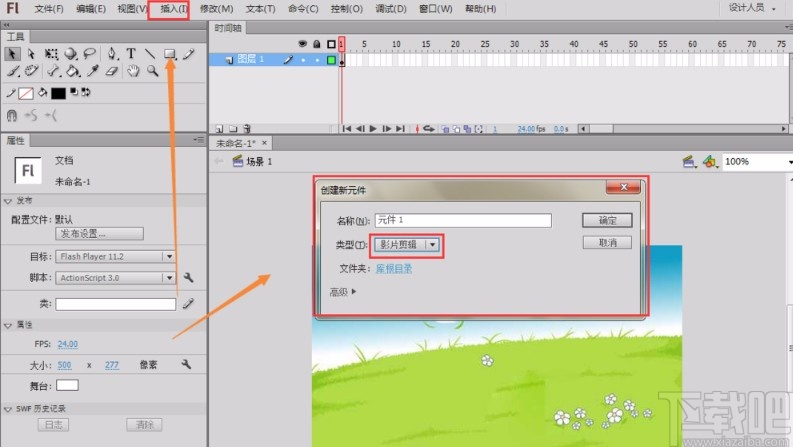Open the Flash Player 11.2 target dropdown
The height and width of the screenshot is (447, 793).
click(115, 256)
